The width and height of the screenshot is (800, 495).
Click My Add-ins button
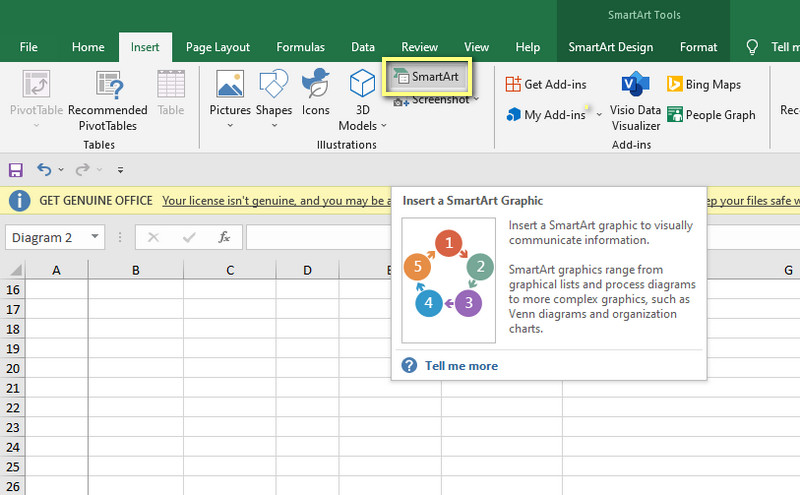[x=546, y=115]
